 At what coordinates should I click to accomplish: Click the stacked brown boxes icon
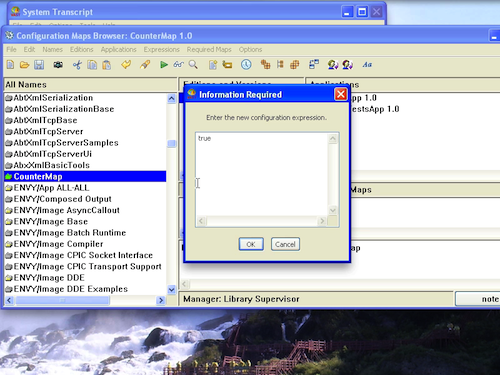[266, 64]
